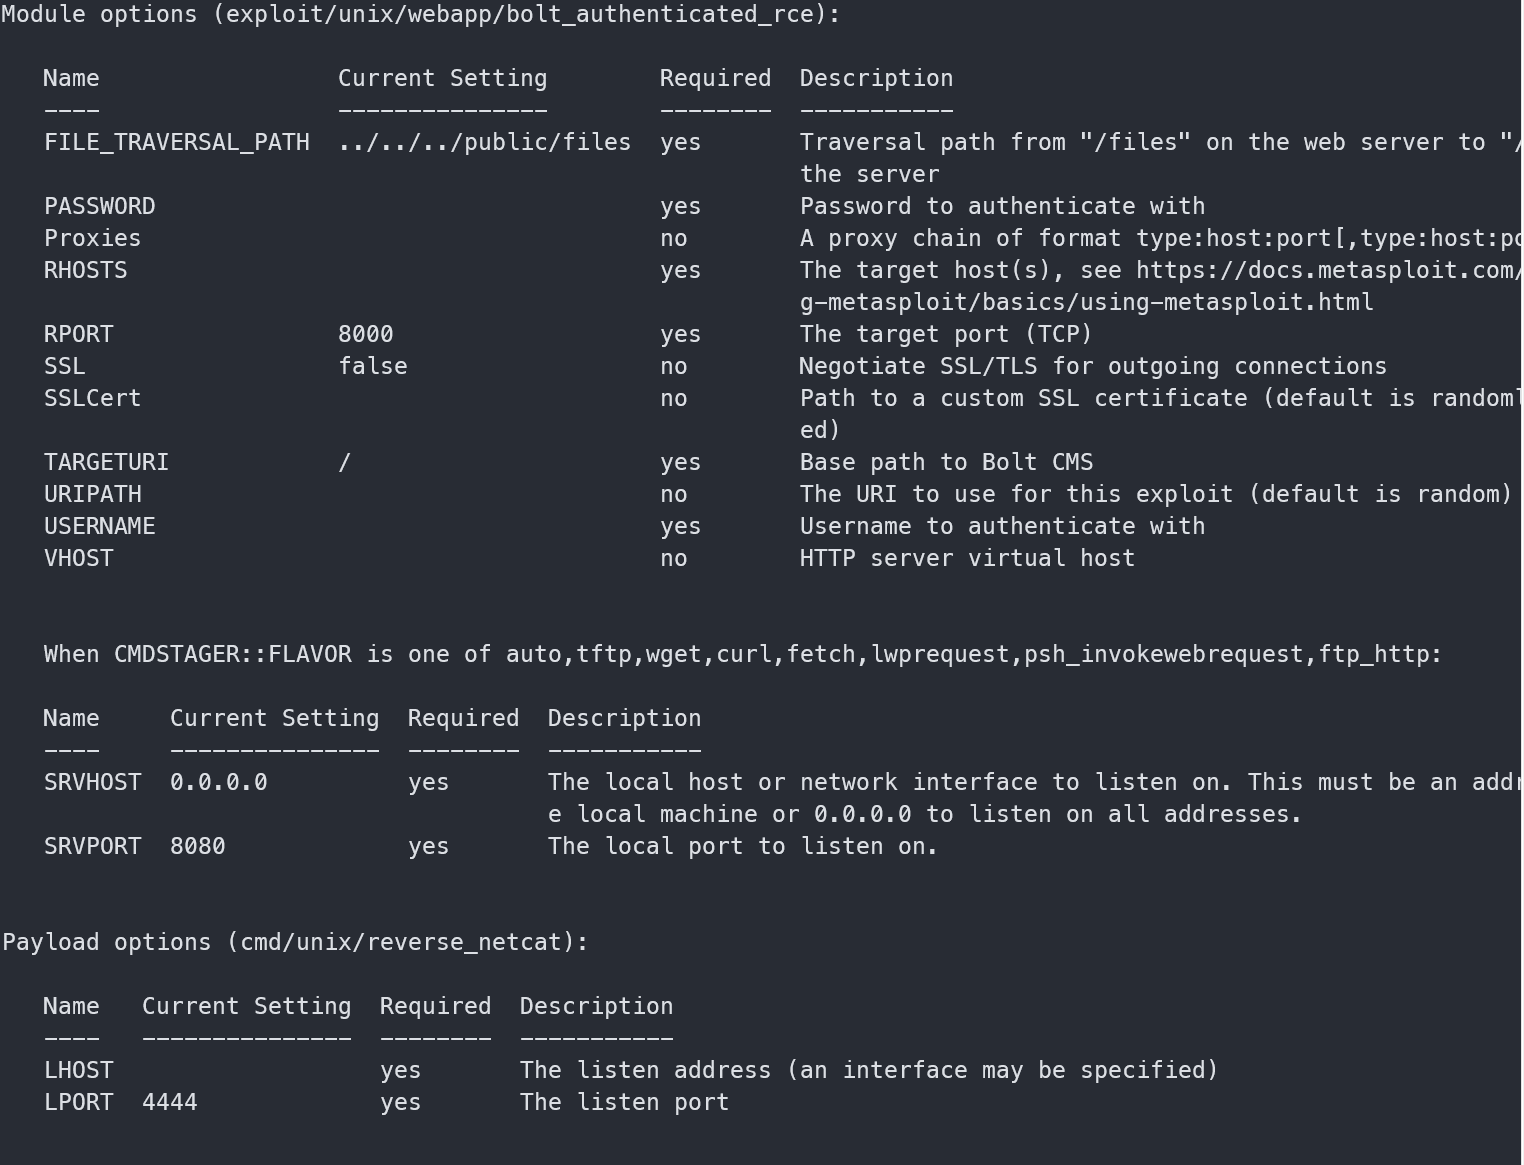Click the FILE_TRAVERSAL_PATH option name
Image resolution: width=1524 pixels, height=1165 pixels.
[176, 143]
